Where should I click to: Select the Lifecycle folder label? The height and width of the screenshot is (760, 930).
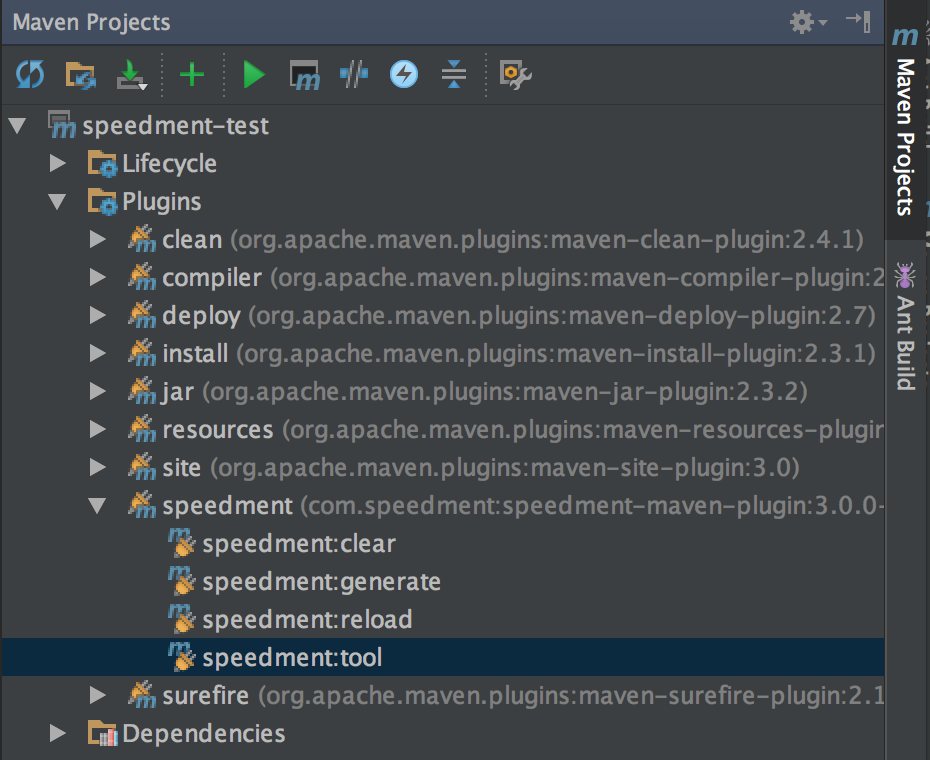click(170, 164)
